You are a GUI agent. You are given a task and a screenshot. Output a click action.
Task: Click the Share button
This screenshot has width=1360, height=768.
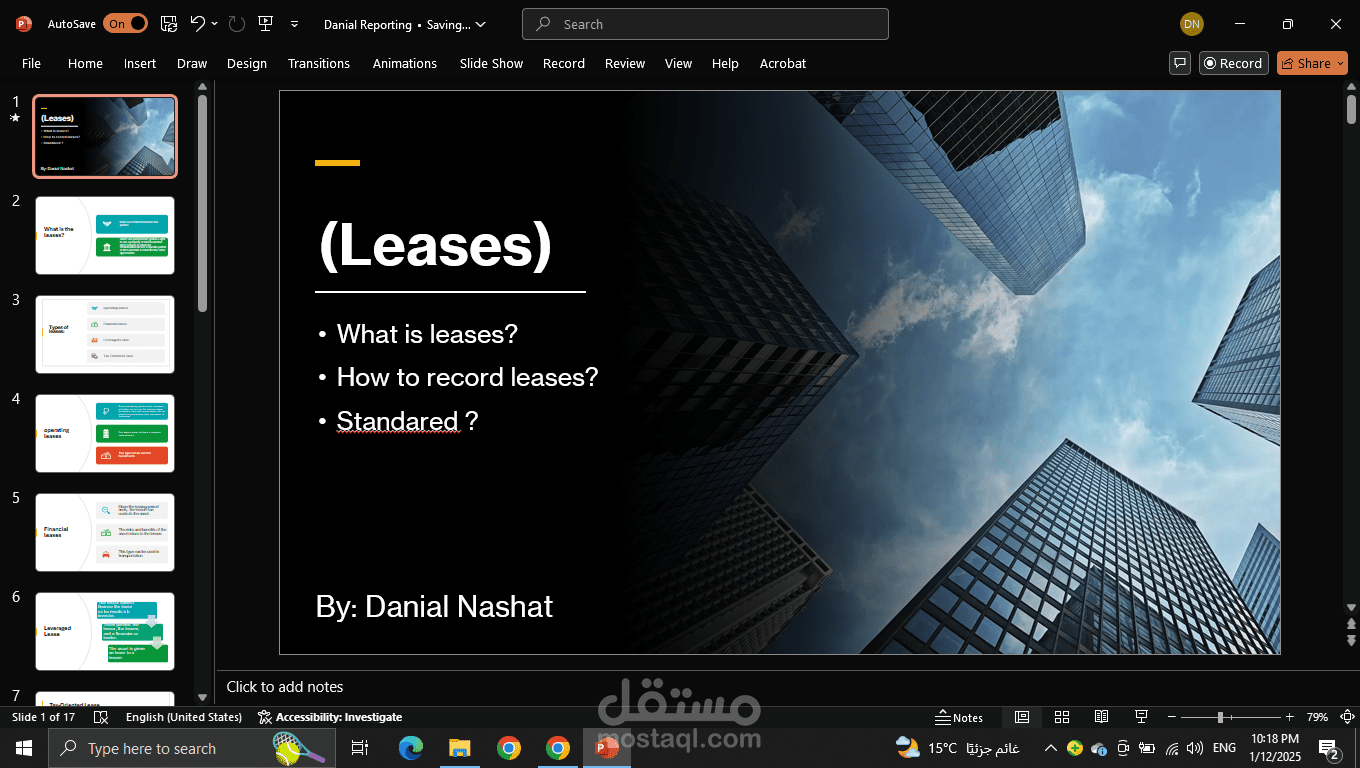[1312, 63]
